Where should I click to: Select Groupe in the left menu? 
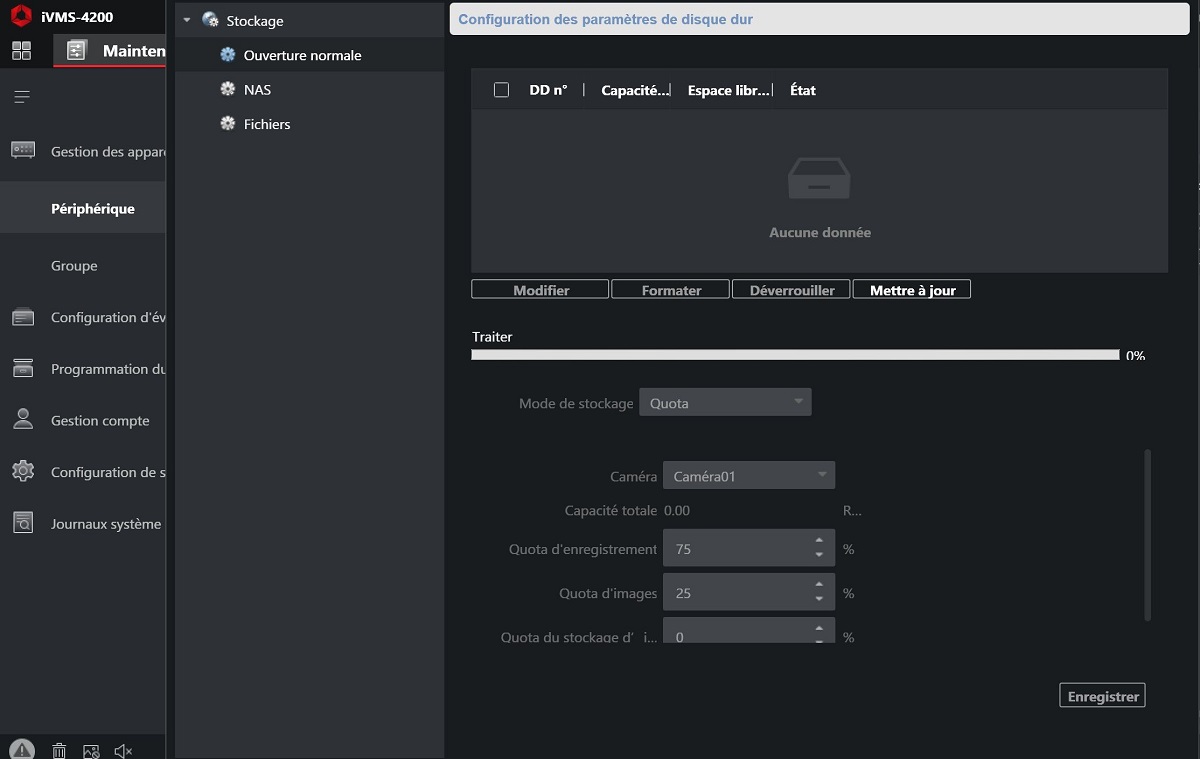75,266
